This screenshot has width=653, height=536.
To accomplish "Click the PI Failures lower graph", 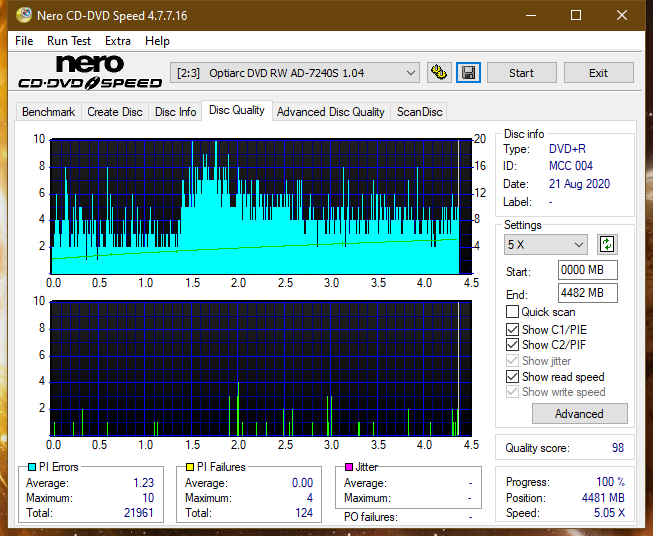I will tap(261, 368).
